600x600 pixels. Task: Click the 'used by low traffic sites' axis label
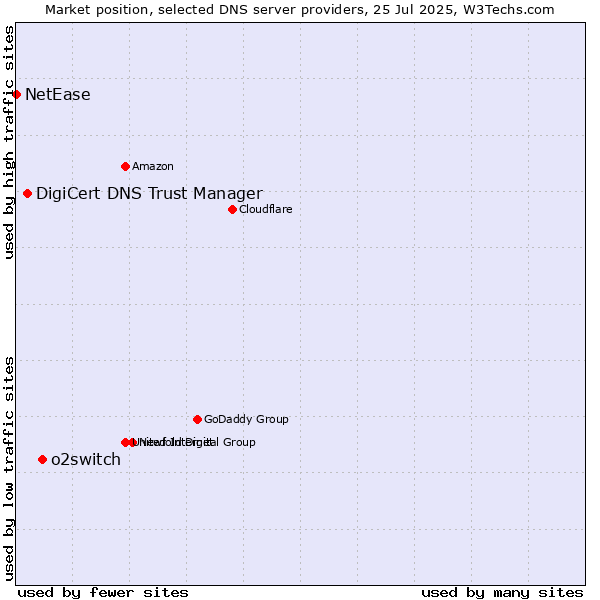coord(9,469)
